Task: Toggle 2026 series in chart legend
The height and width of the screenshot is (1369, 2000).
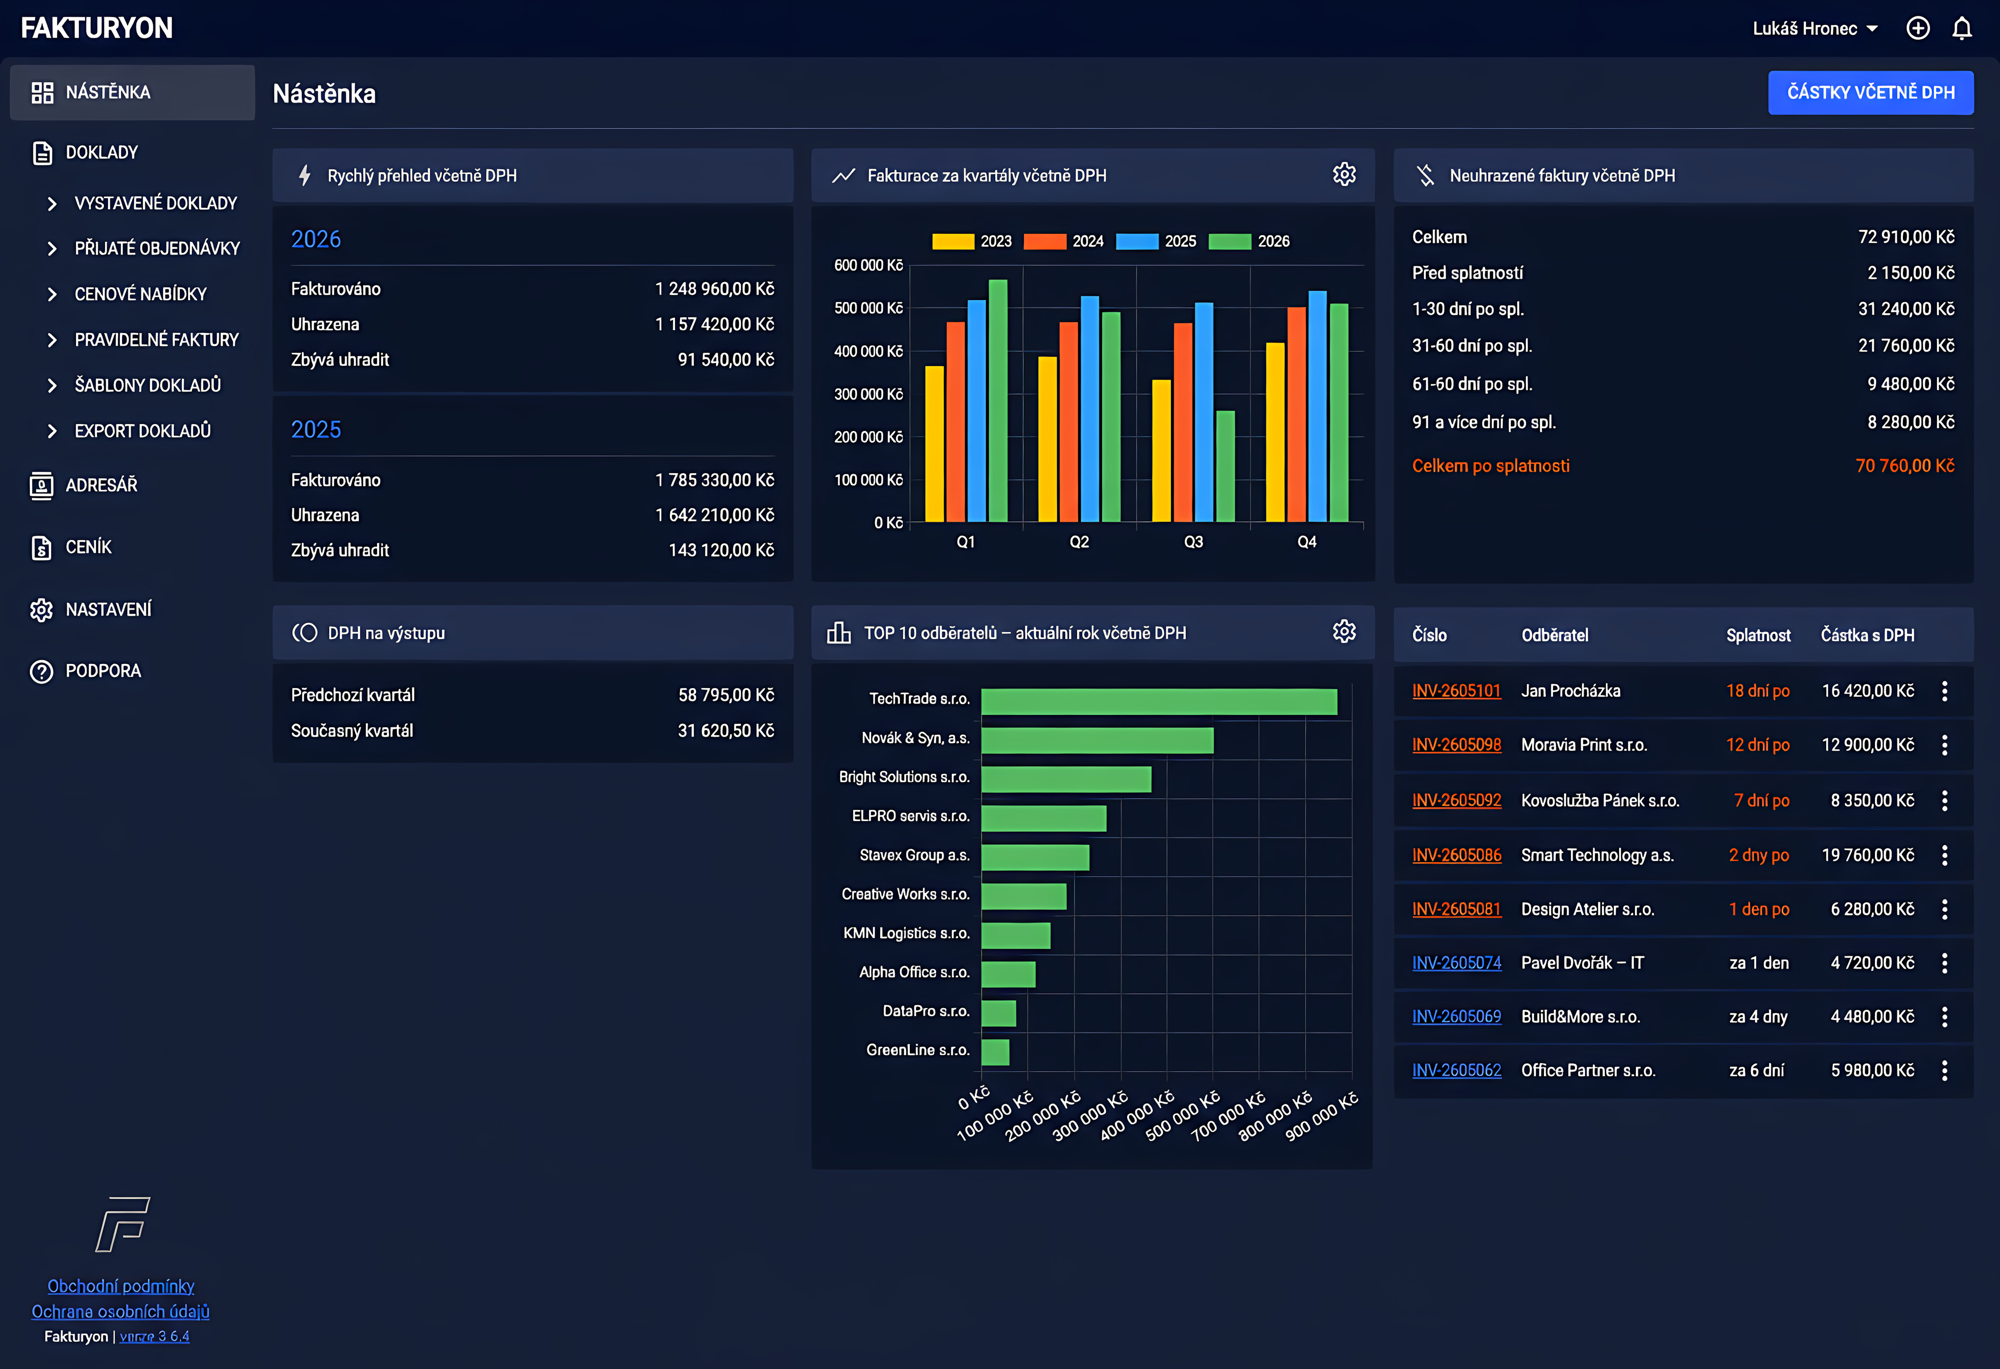Action: point(1249,241)
